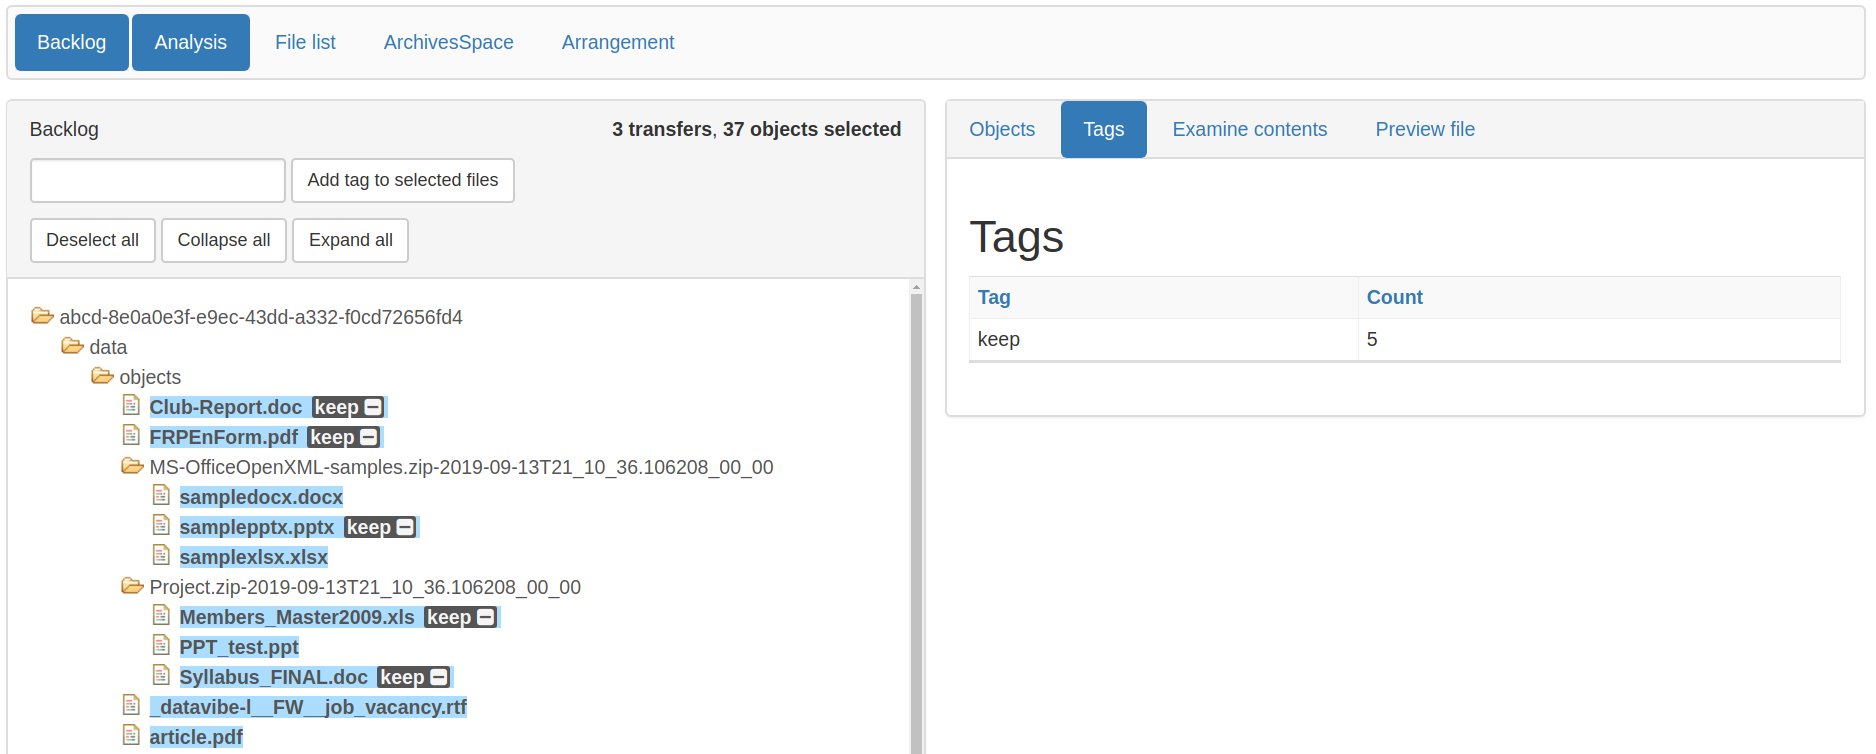The image size is (1876, 754).
Task: Click the Deselect all button
Action: click(x=92, y=240)
